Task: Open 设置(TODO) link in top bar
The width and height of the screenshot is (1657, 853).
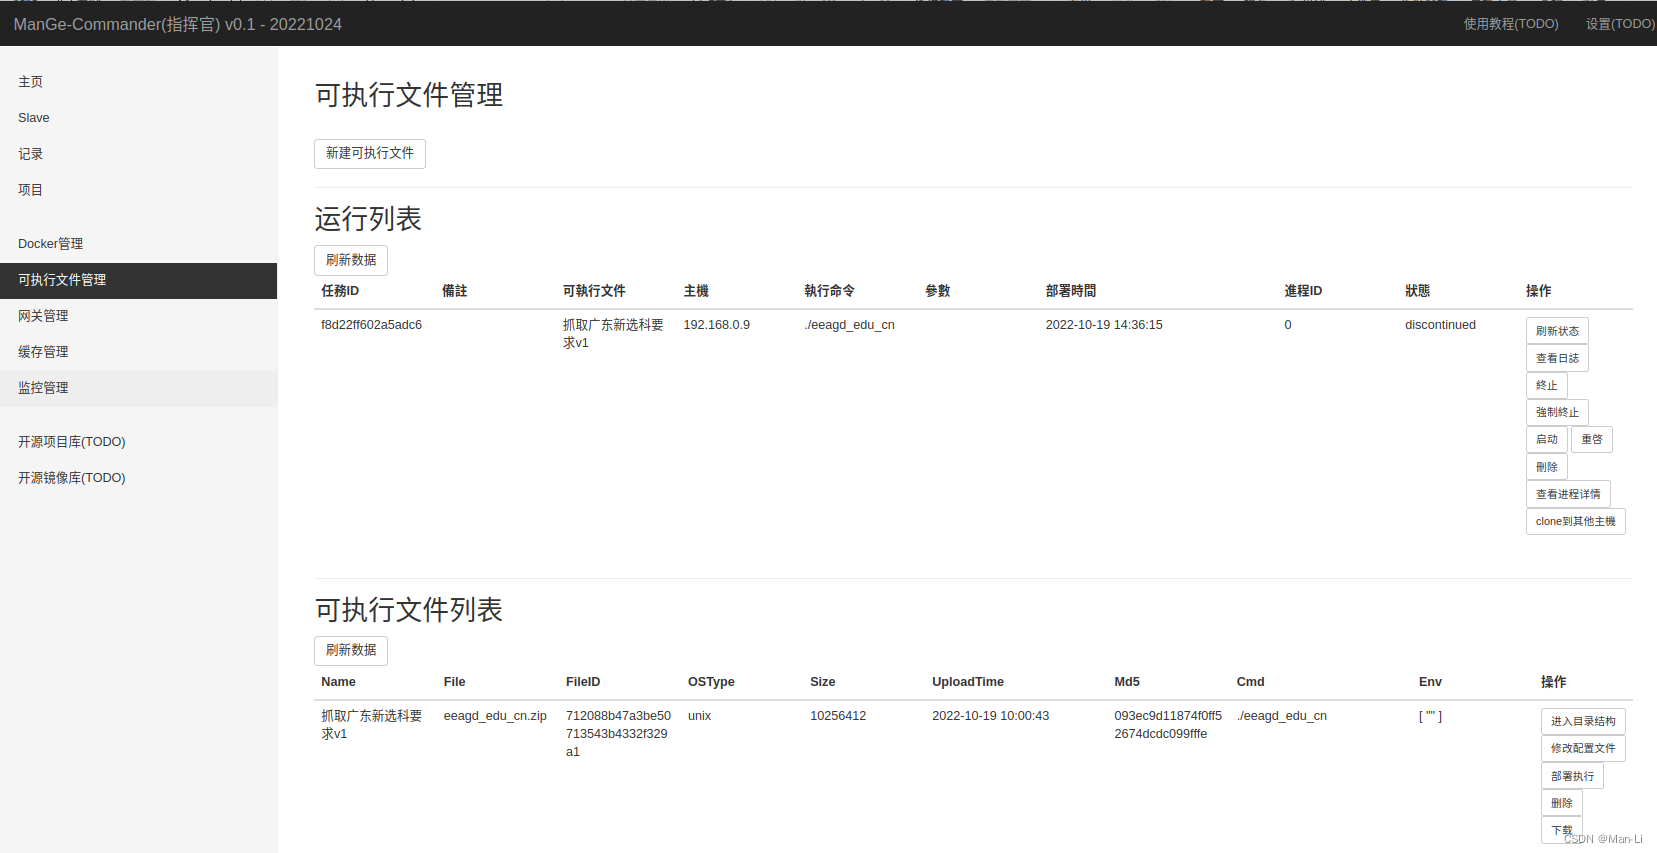Action: tap(1620, 24)
